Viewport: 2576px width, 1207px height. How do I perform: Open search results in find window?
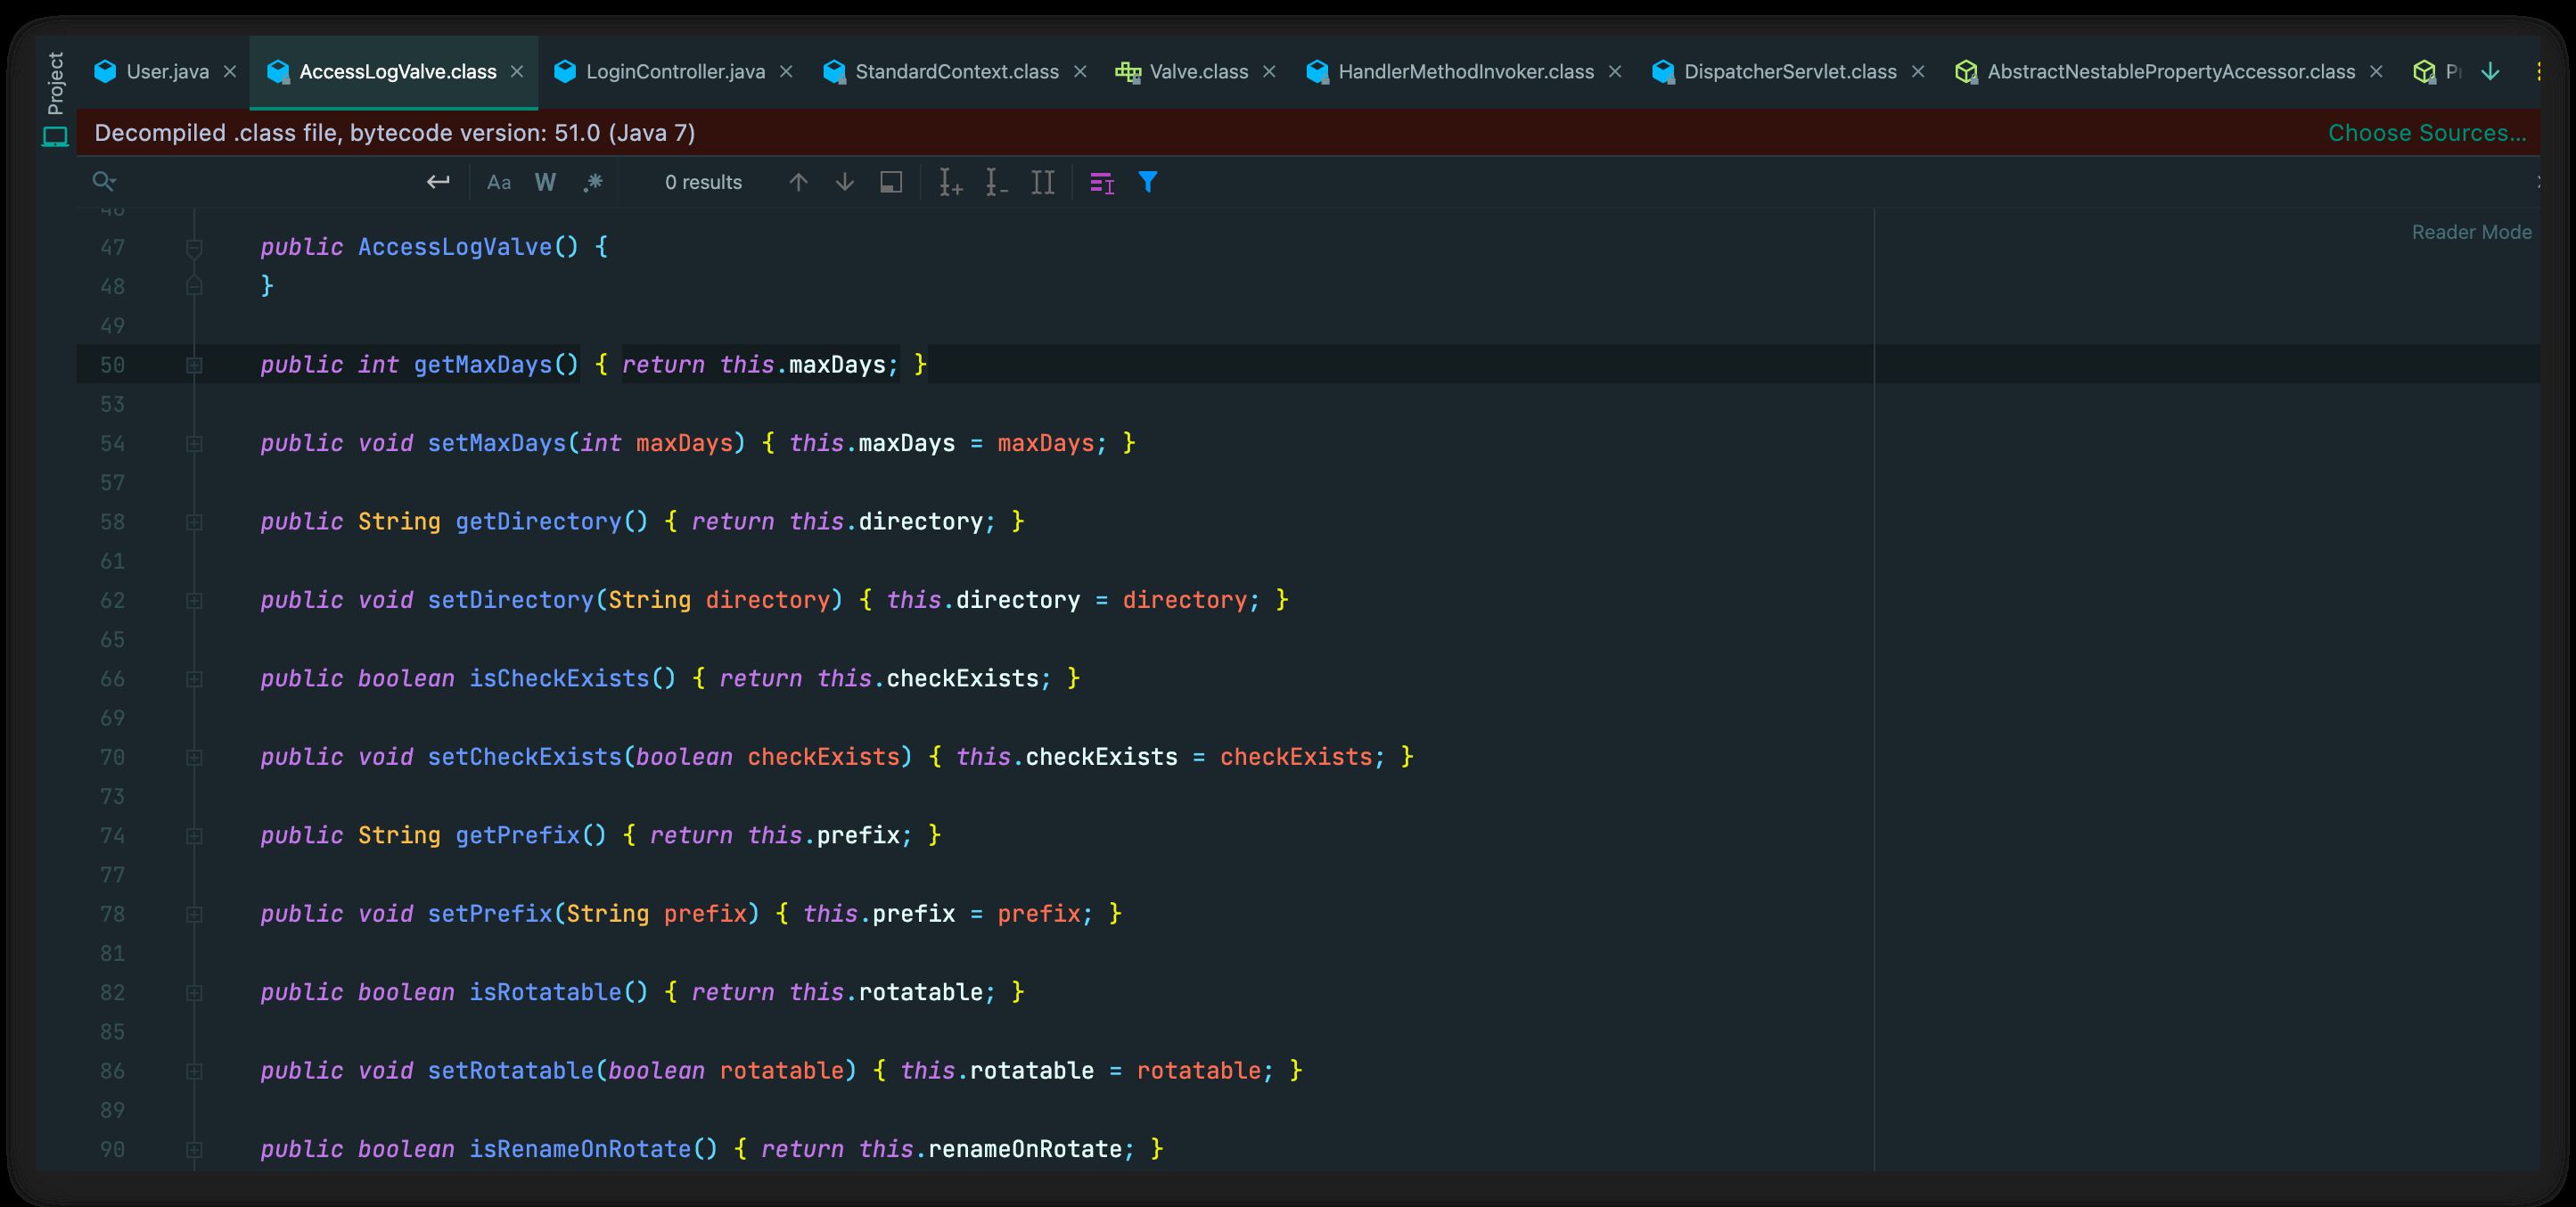tap(891, 182)
